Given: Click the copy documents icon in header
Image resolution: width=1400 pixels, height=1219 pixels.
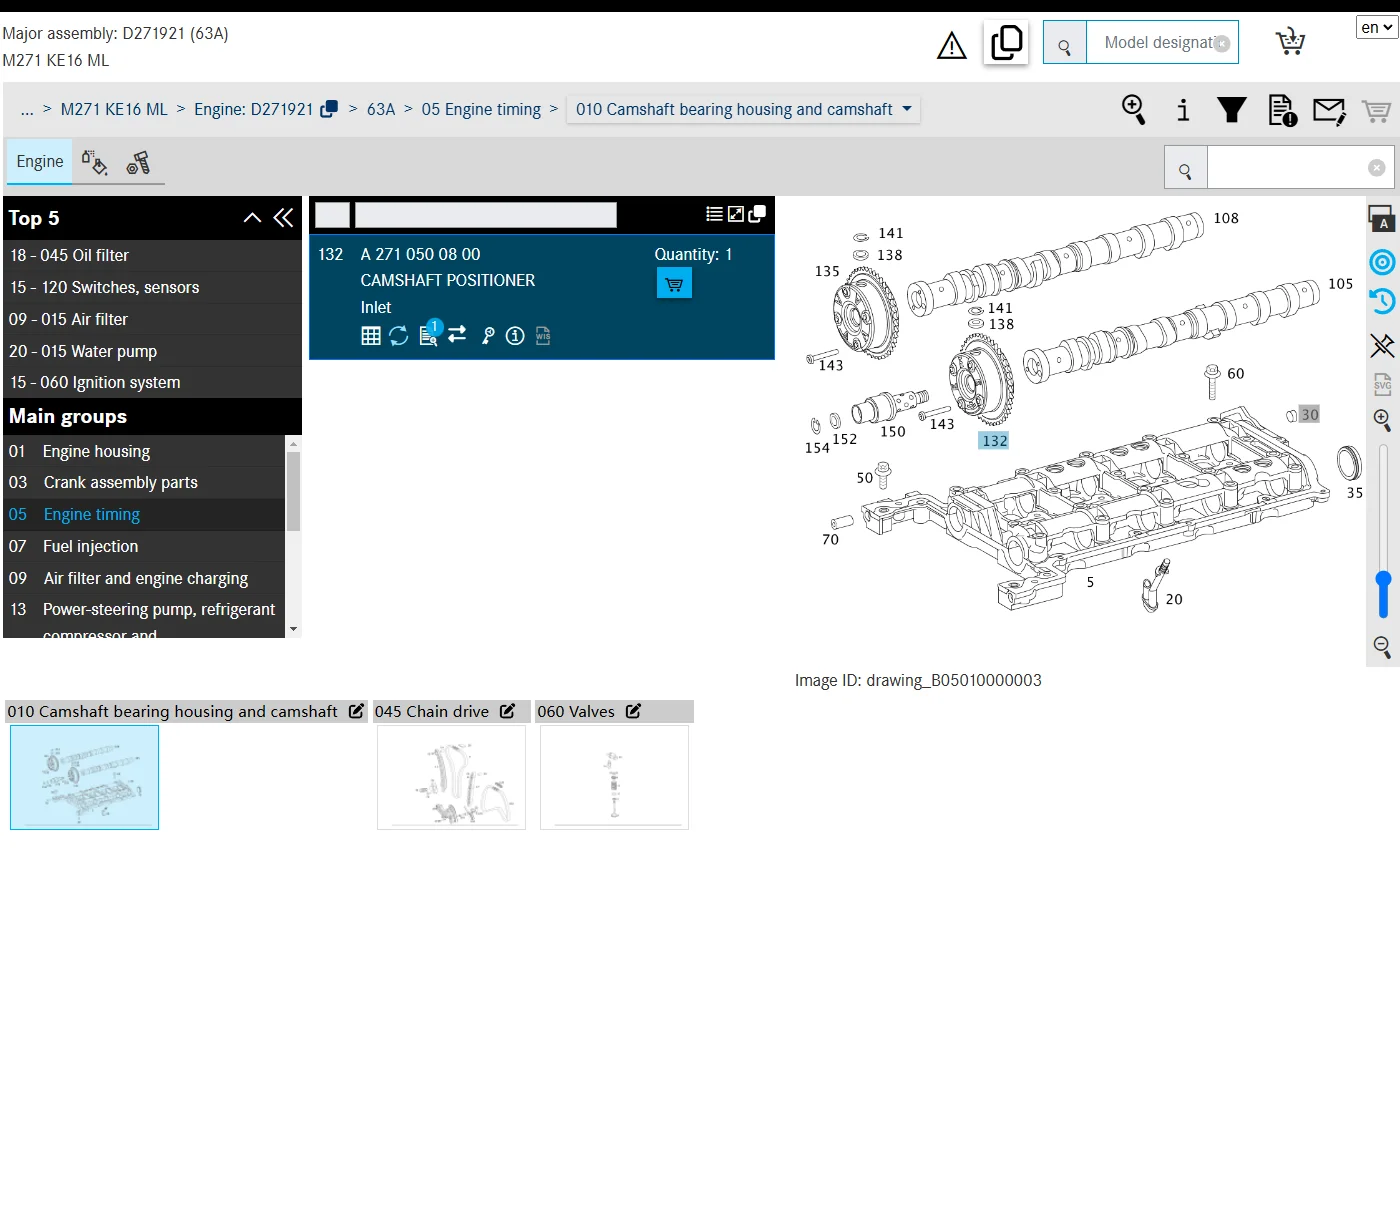Looking at the screenshot, I should click(x=1006, y=42).
